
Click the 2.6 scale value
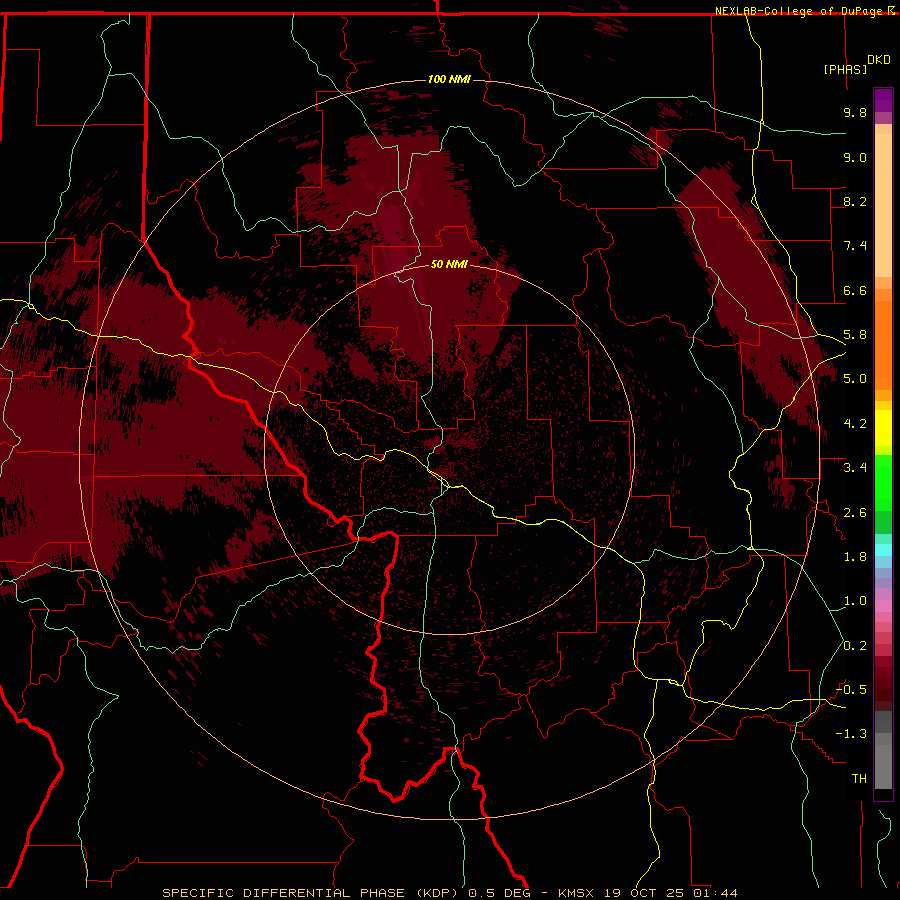tap(855, 513)
